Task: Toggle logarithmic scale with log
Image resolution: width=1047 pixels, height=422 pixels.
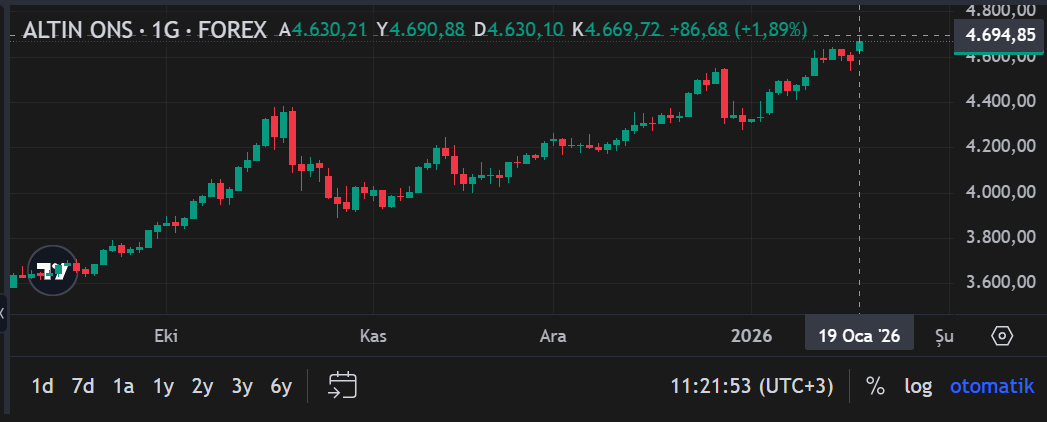Action: pyautogui.click(x=918, y=386)
